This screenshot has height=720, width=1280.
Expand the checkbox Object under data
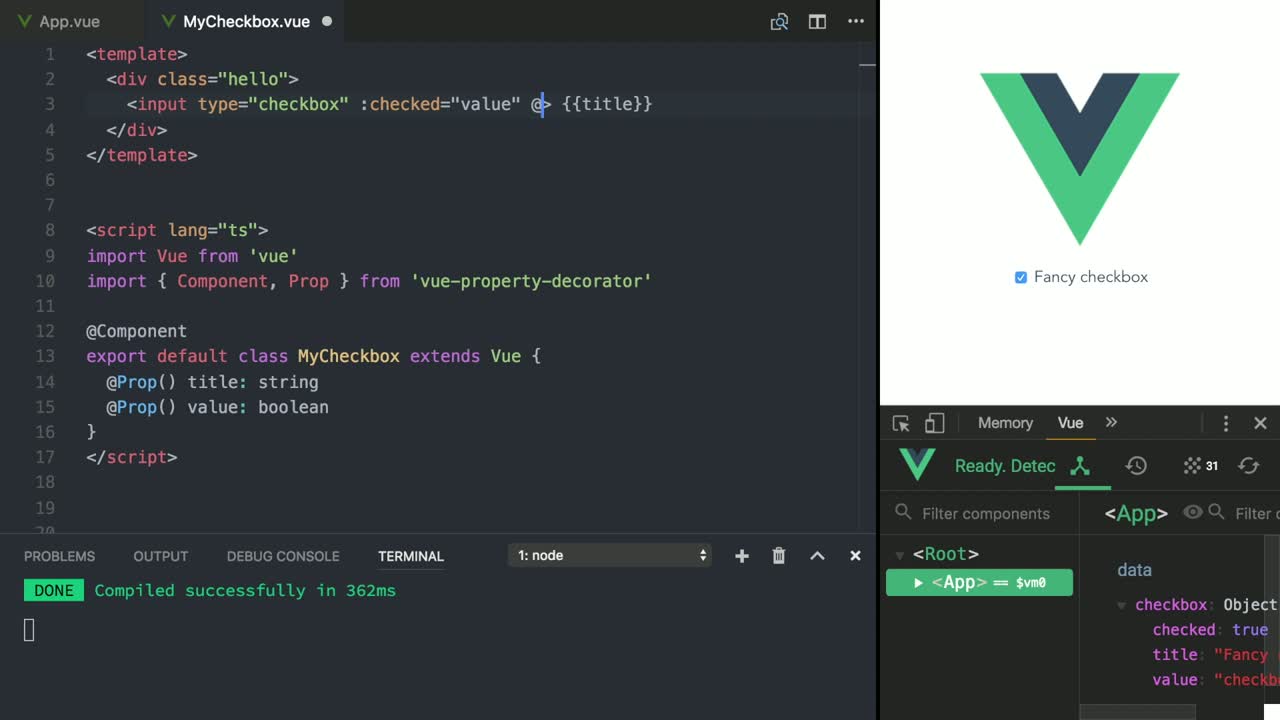(1119, 604)
